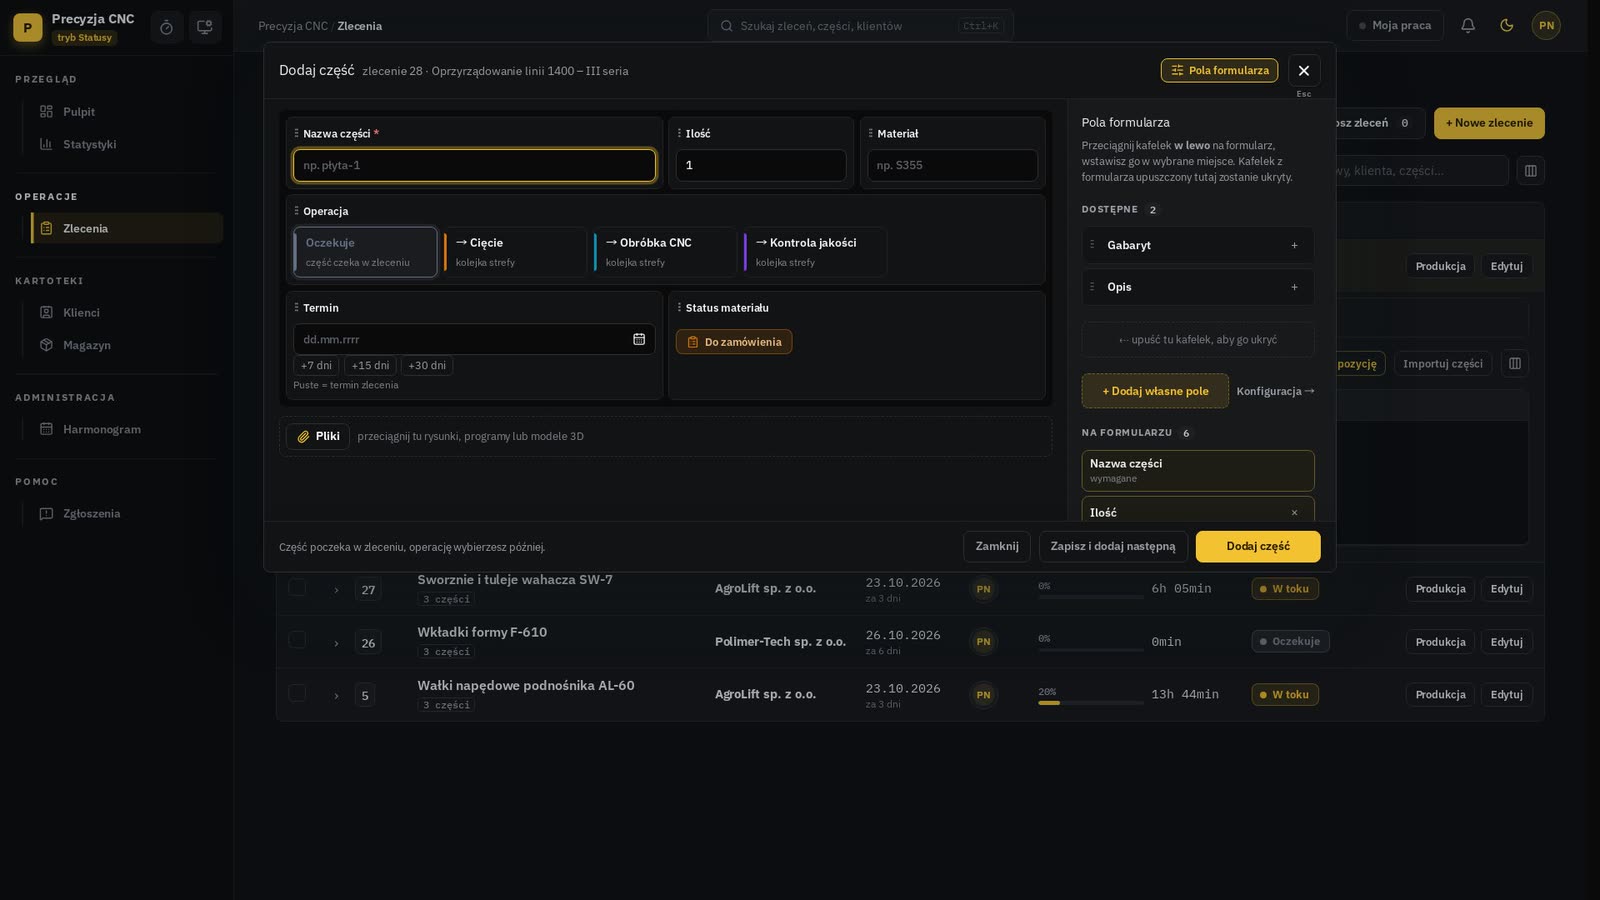Open the timer icon in the header

click(166, 27)
